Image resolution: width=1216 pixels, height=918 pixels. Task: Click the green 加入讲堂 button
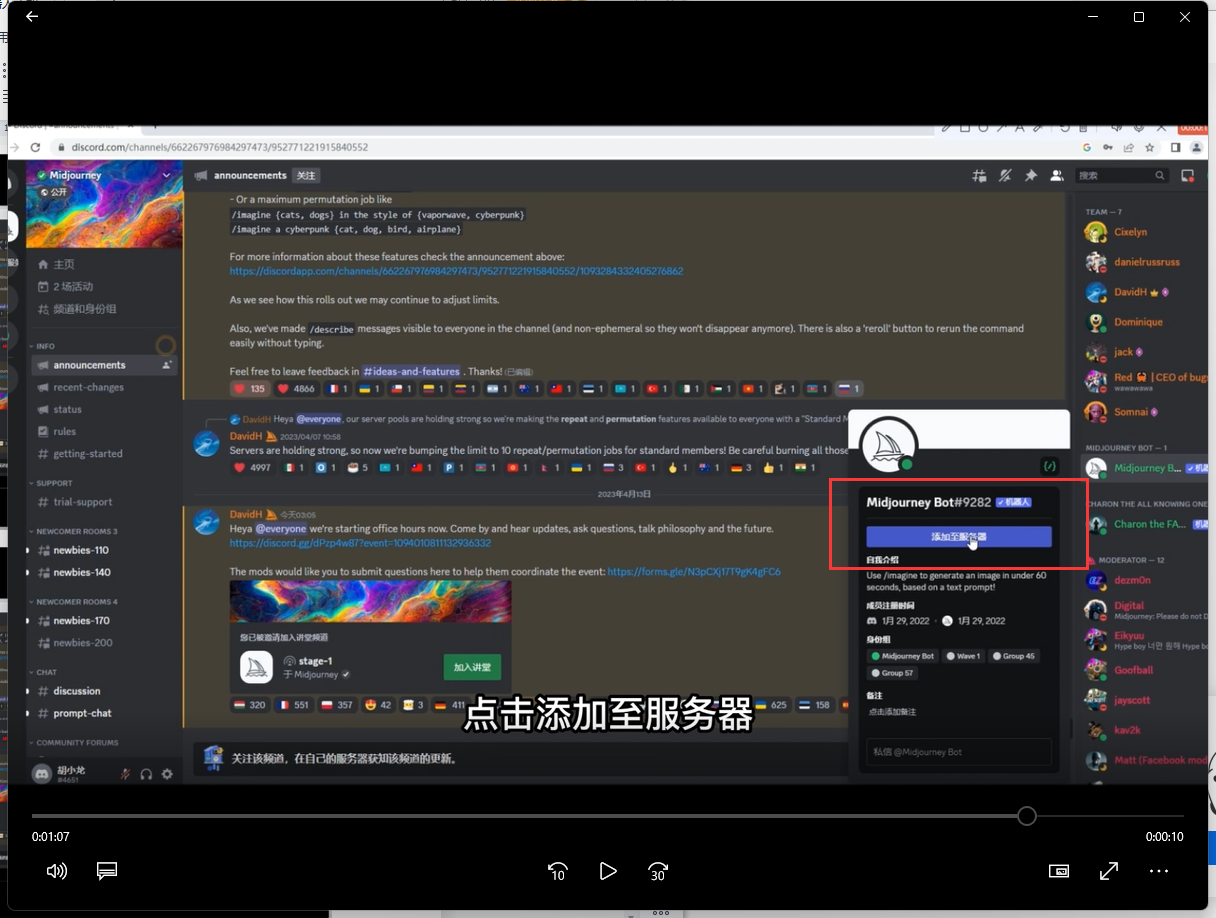(x=472, y=667)
